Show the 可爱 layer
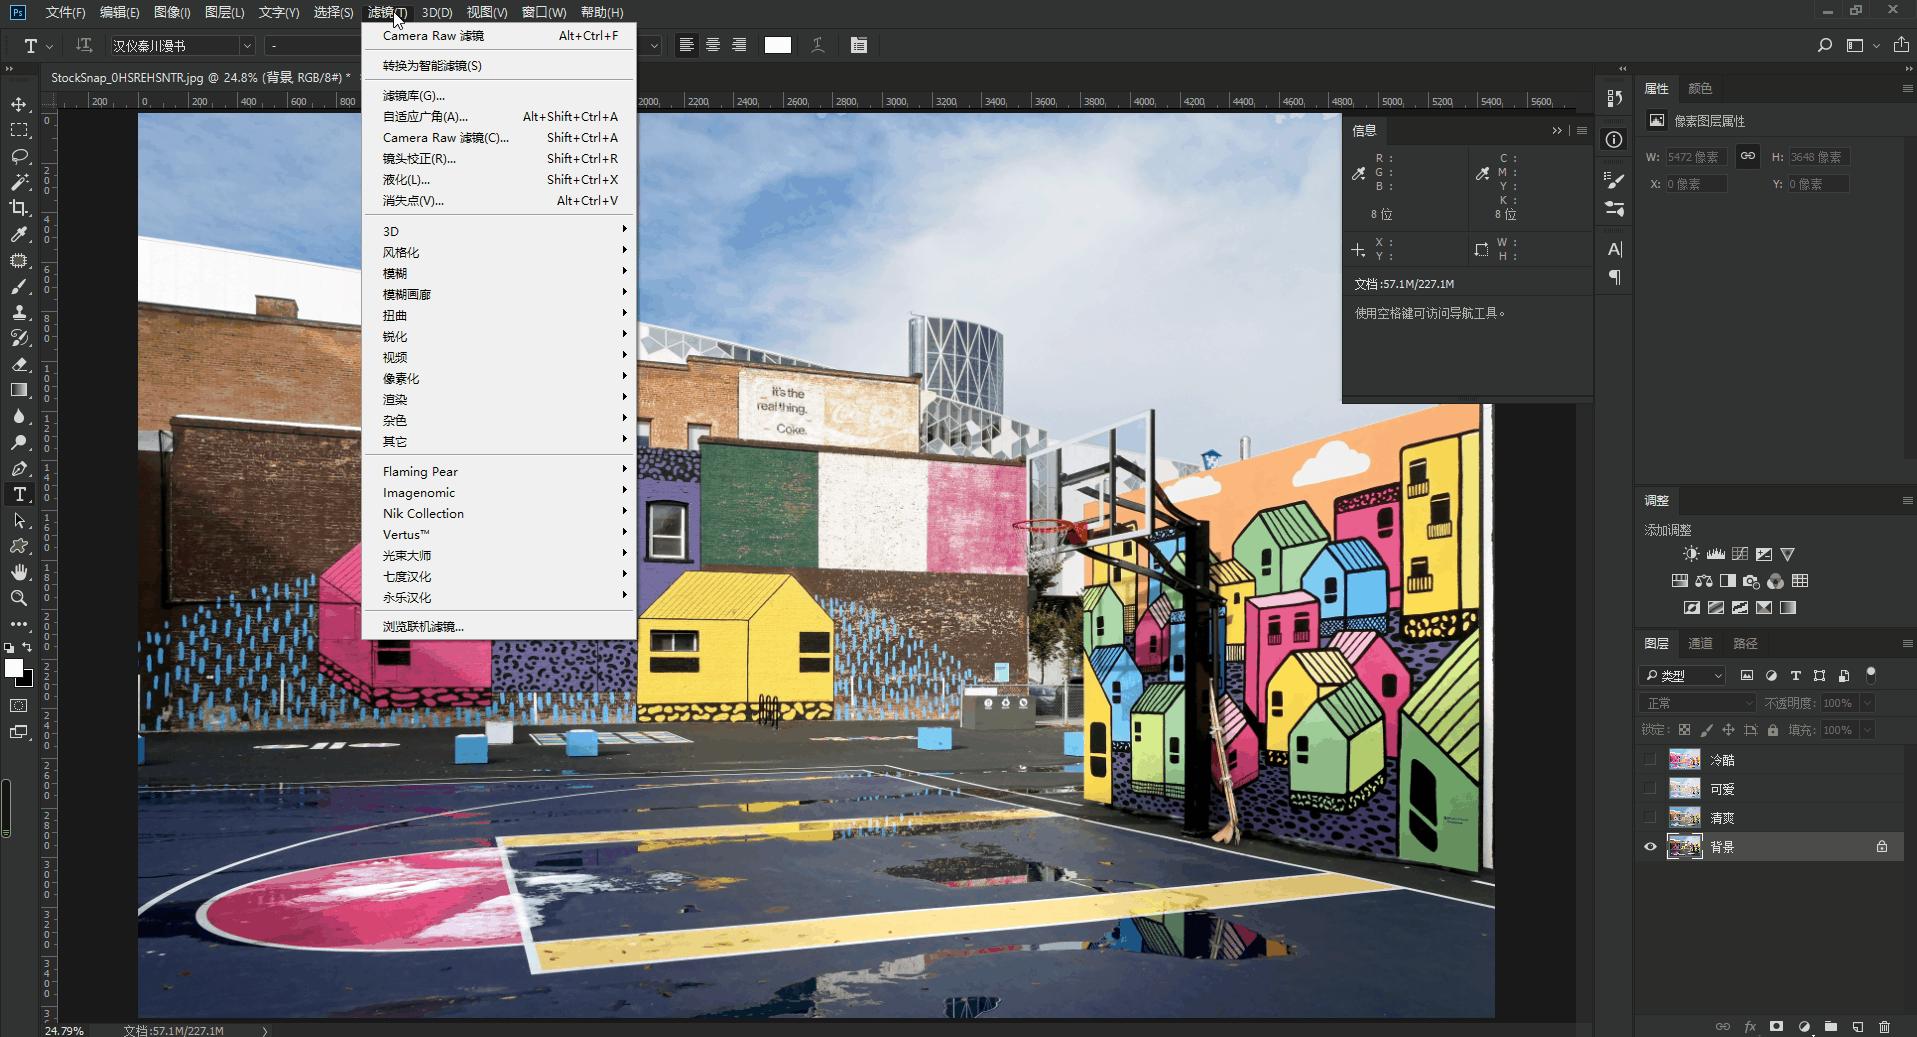 click(1650, 789)
